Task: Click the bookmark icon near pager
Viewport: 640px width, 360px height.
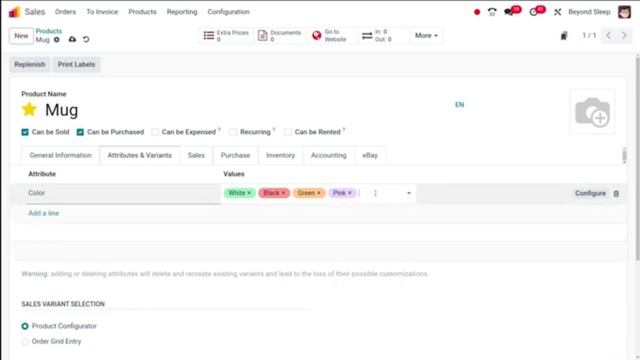Action: [x=564, y=36]
